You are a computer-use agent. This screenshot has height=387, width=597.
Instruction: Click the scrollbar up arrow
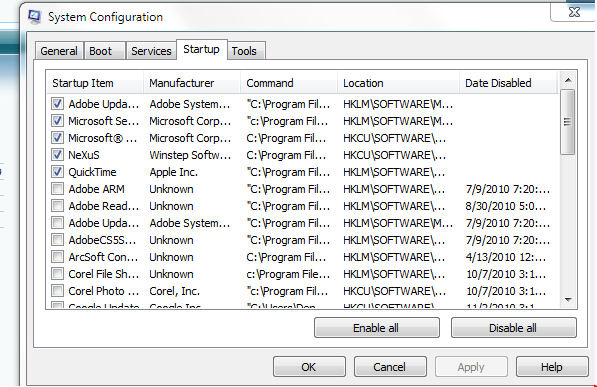(x=568, y=80)
